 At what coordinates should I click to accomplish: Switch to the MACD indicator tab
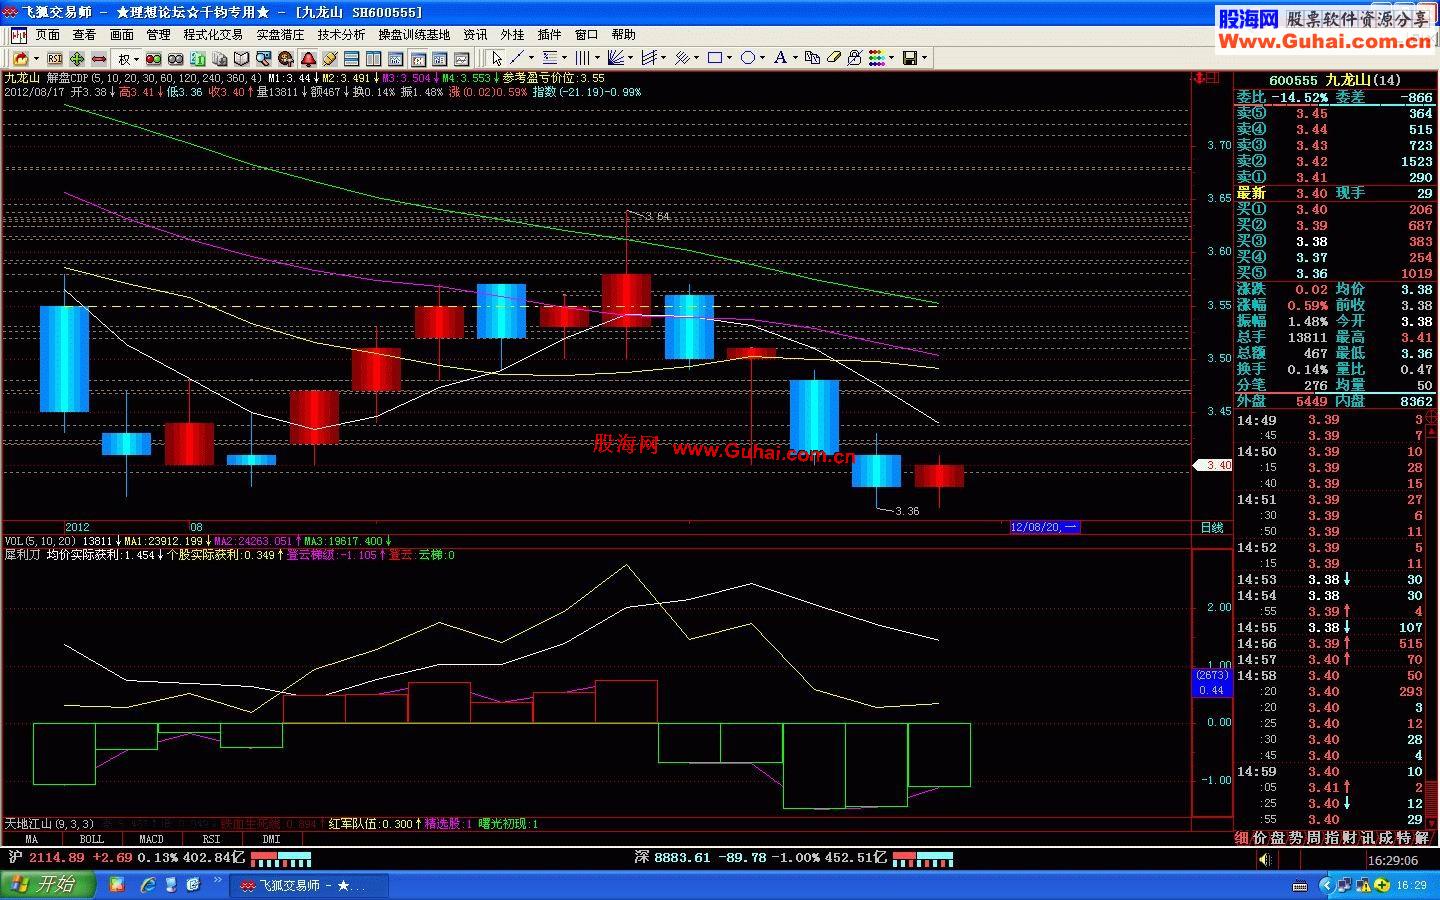(x=151, y=839)
